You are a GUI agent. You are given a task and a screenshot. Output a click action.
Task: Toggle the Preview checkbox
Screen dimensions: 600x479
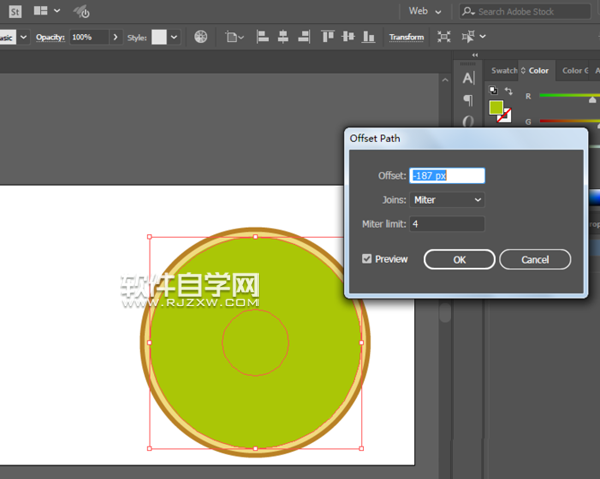[368, 259]
